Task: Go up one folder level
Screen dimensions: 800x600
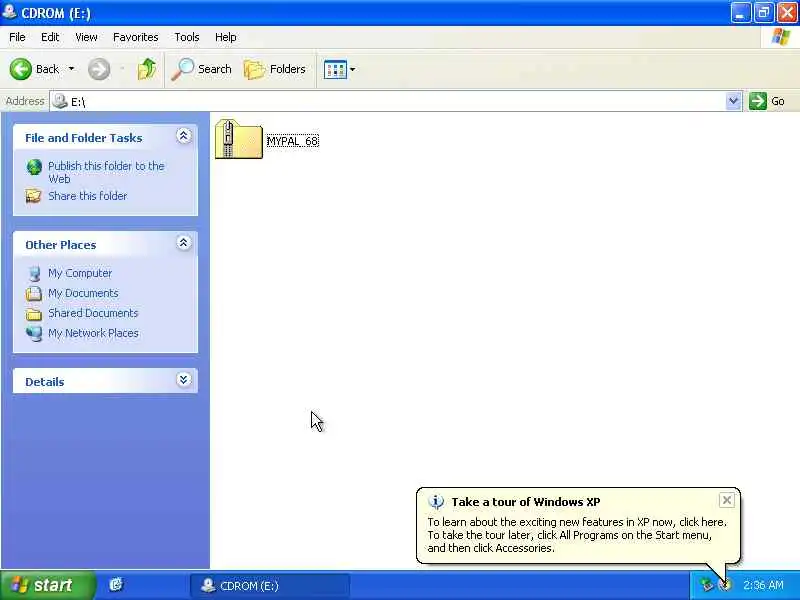Action: point(147,69)
